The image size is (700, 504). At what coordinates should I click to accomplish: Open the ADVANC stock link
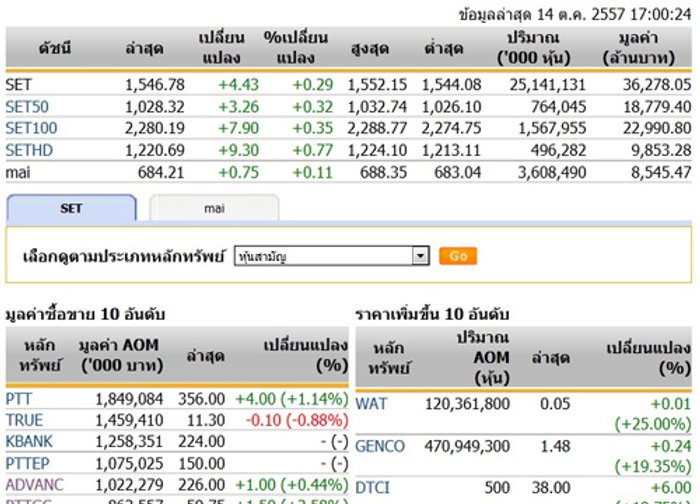coord(34,485)
